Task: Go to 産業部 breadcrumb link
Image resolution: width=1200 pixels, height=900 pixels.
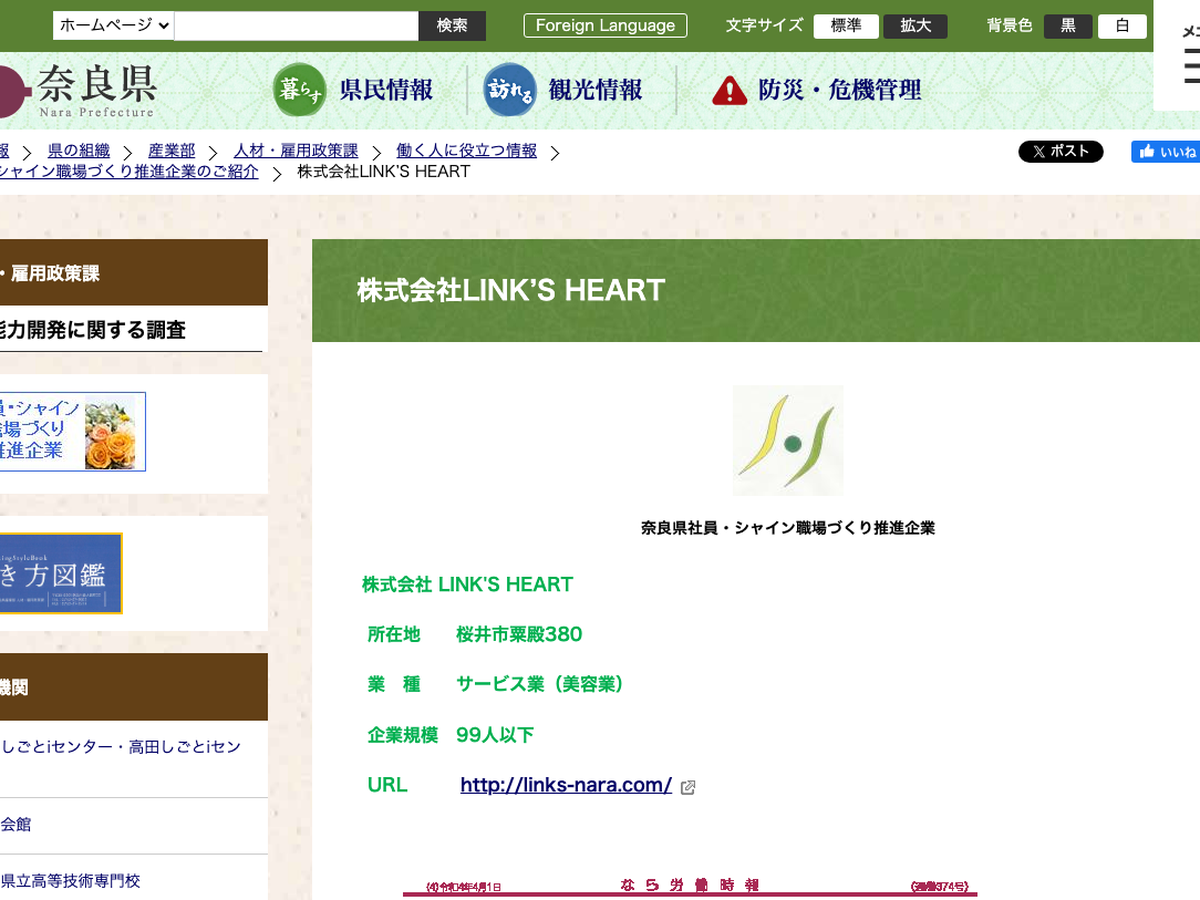Action: click(172, 151)
